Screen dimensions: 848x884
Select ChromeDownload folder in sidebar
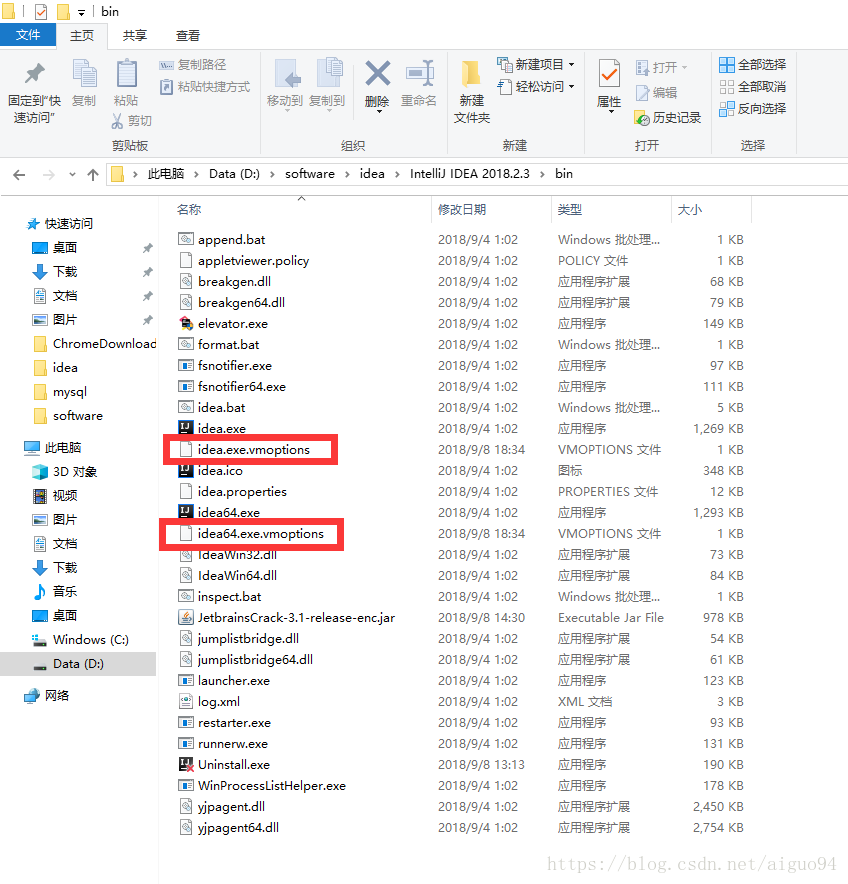coord(94,344)
